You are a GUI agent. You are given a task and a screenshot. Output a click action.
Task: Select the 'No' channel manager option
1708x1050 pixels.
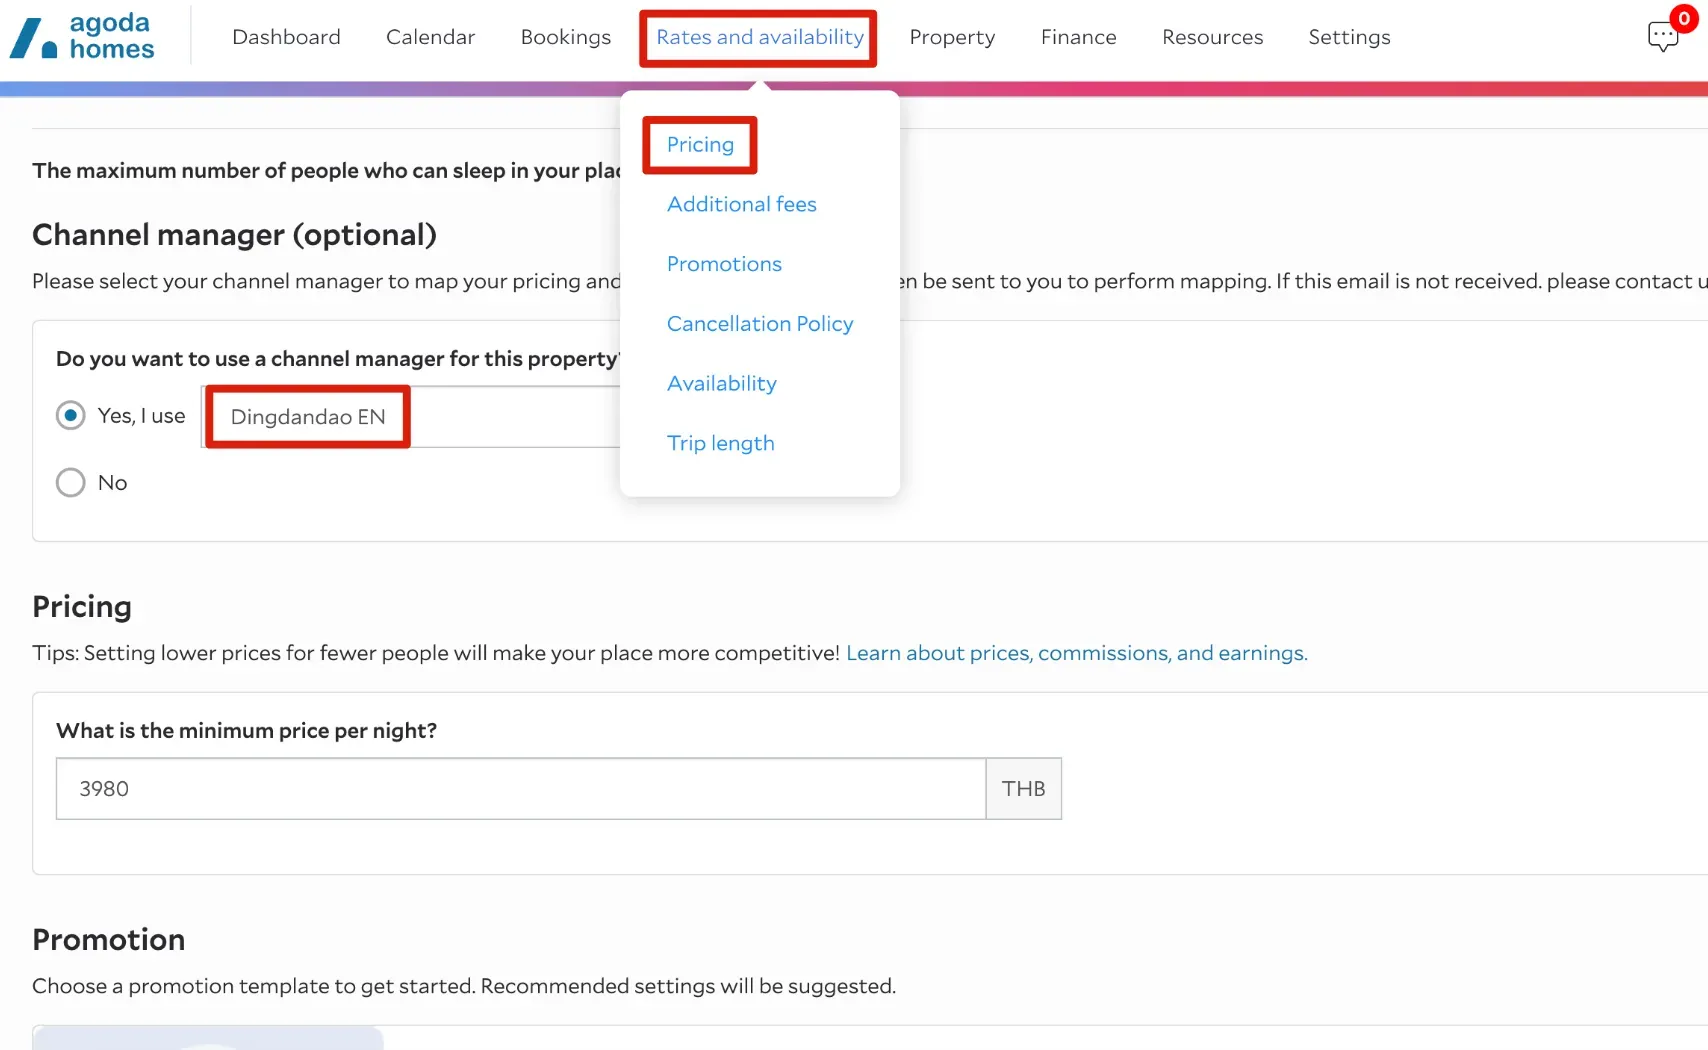click(x=71, y=483)
